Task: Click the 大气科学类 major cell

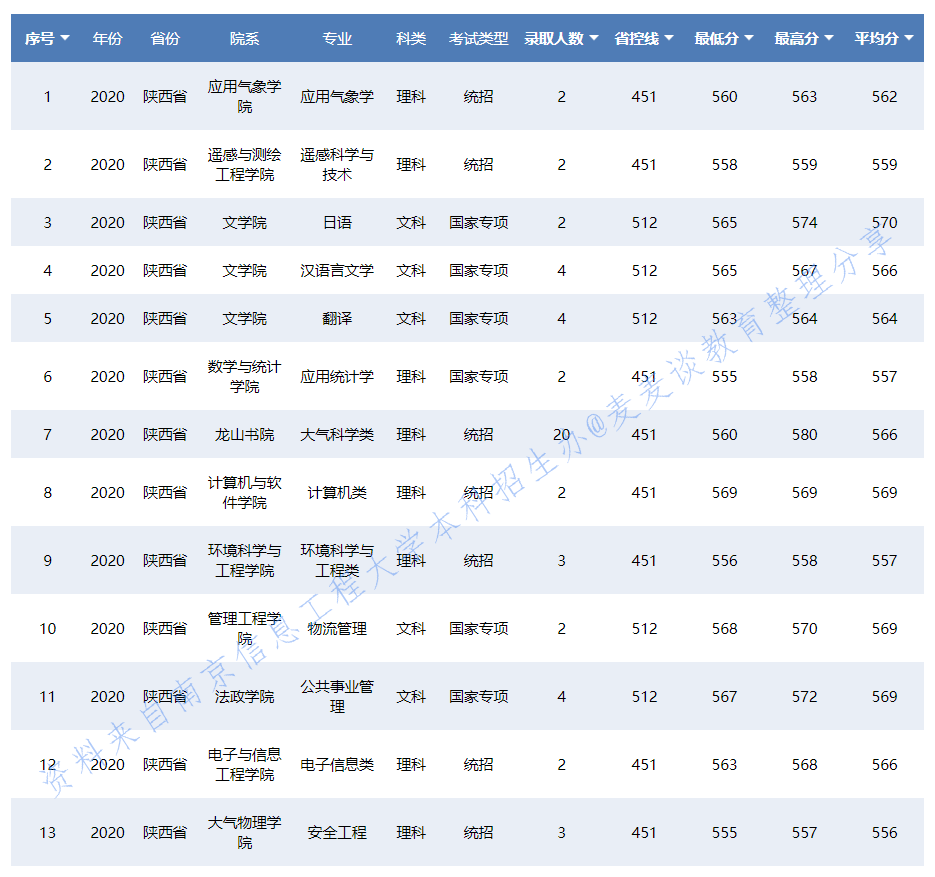Action: tap(336, 434)
